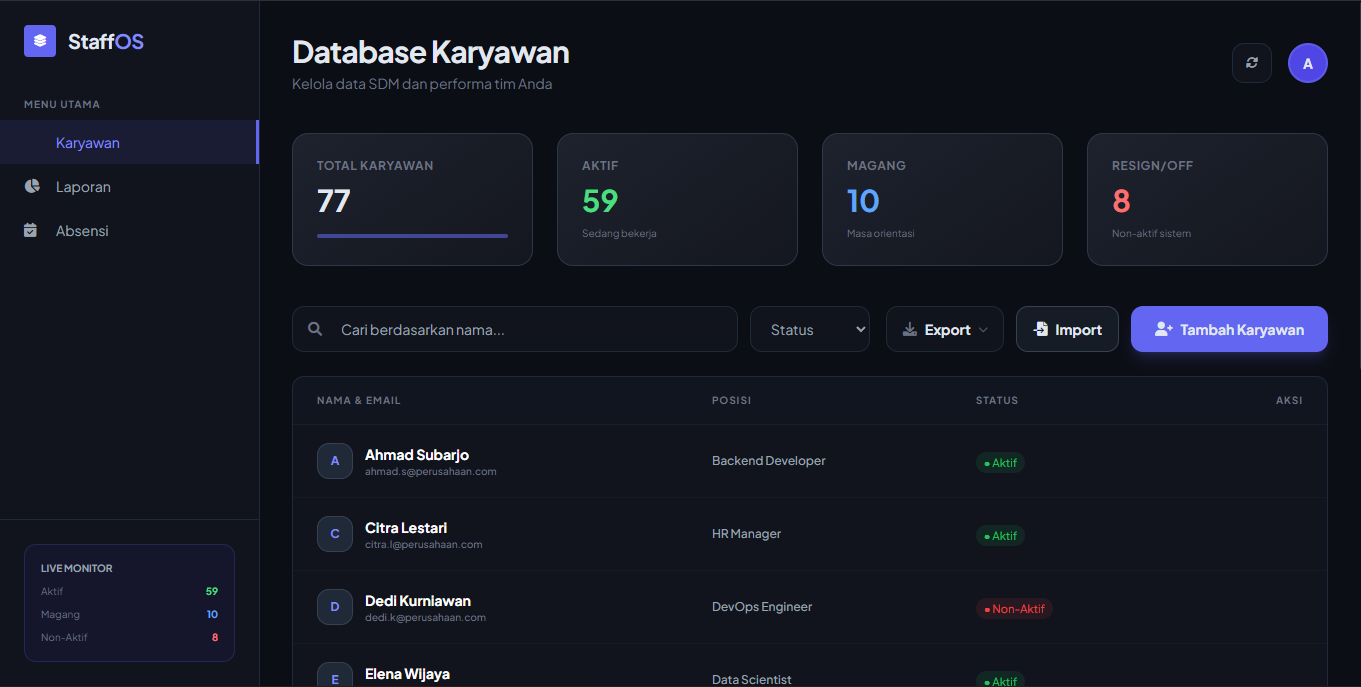Click the STATUS column header
This screenshot has width=1361, height=687.
click(x=997, y=400)
